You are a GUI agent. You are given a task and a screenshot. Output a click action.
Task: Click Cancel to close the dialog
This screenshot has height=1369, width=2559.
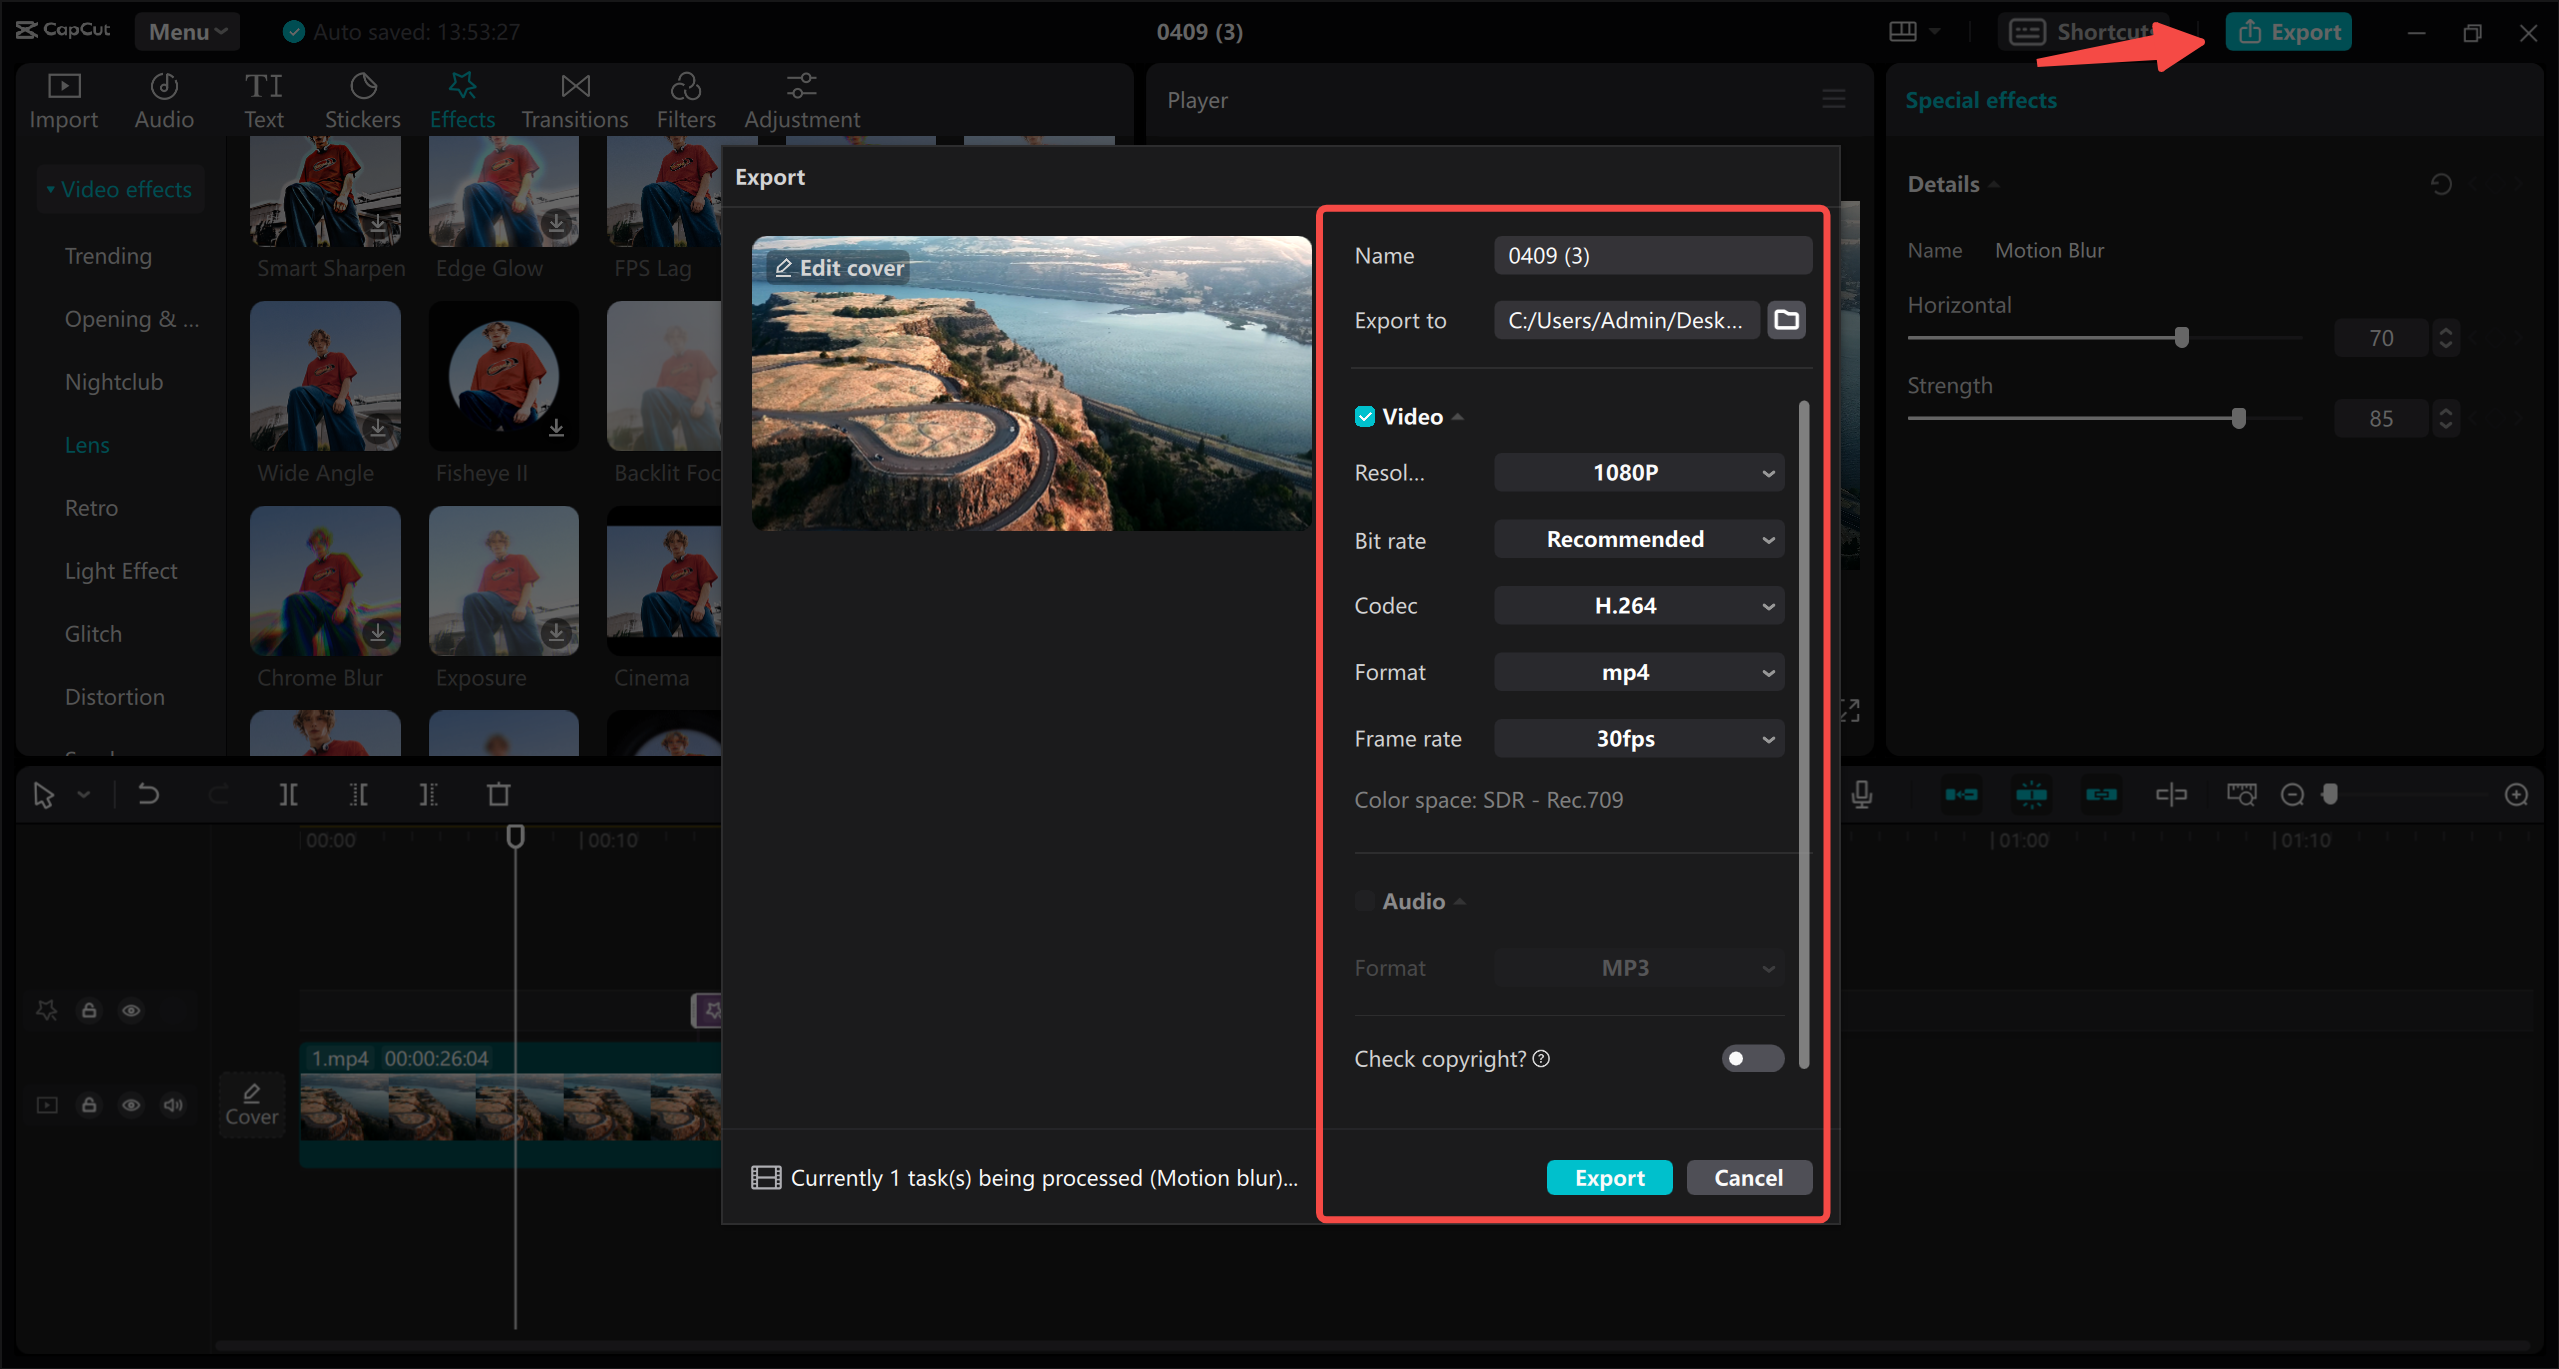pyautogui.click(x=1748, y=1177)
